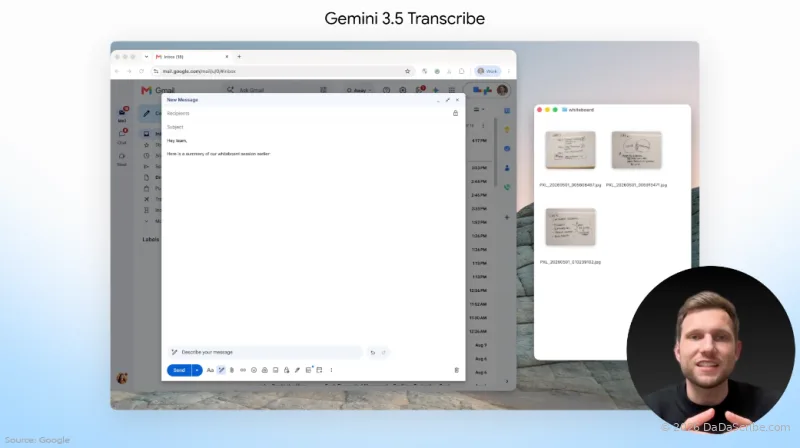Viewport: 800px width, 448px height.
Task: Click the Gmail logo
Action: coord(158,90)
